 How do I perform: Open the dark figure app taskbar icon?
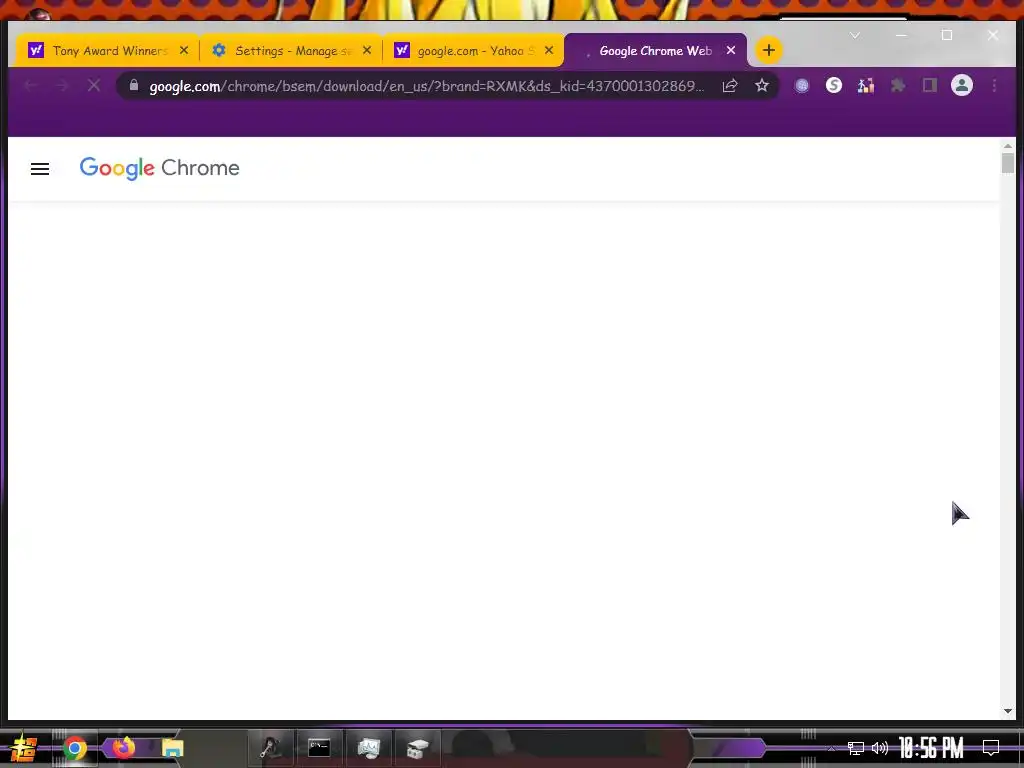click(x=270, y=748)
